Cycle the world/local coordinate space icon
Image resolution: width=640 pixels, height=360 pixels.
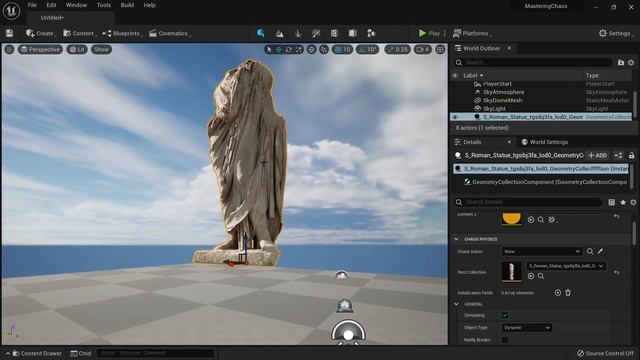pyautogui.click(x=311, y=49)
